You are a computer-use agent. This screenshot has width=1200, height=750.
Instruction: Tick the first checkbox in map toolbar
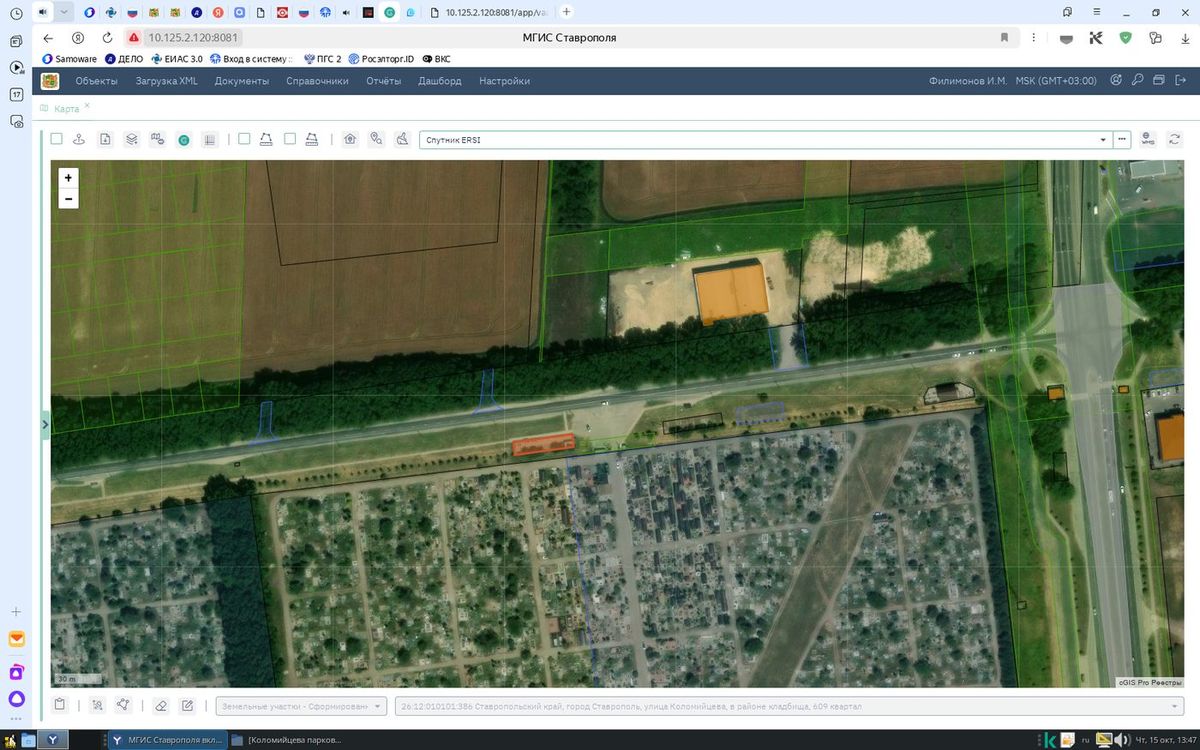point(57,140)
